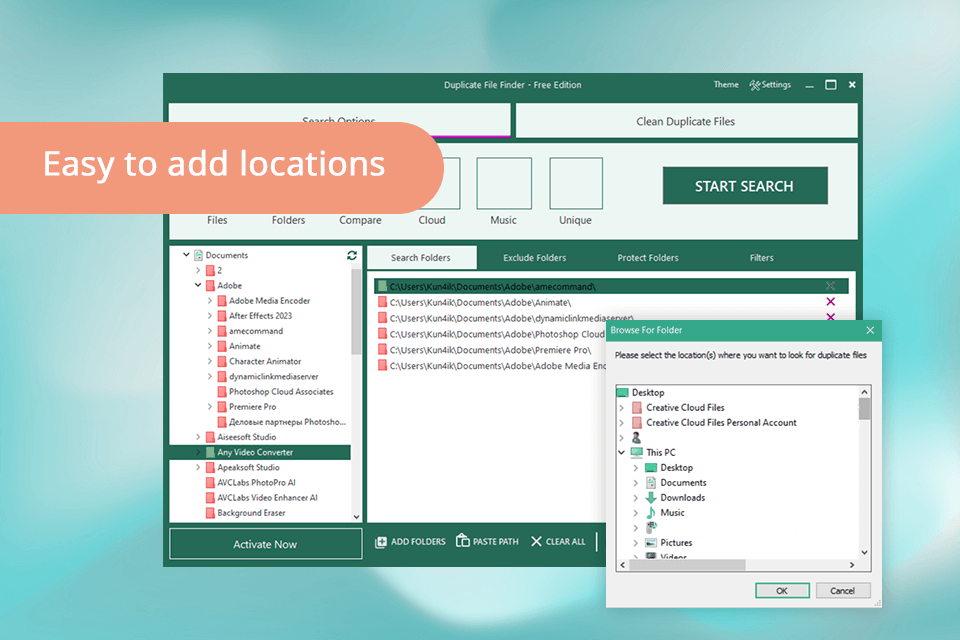Expand the Adobe Media Encoder folder
The width and height of the screenshot is (960, 640).
(x=209, y=301)
